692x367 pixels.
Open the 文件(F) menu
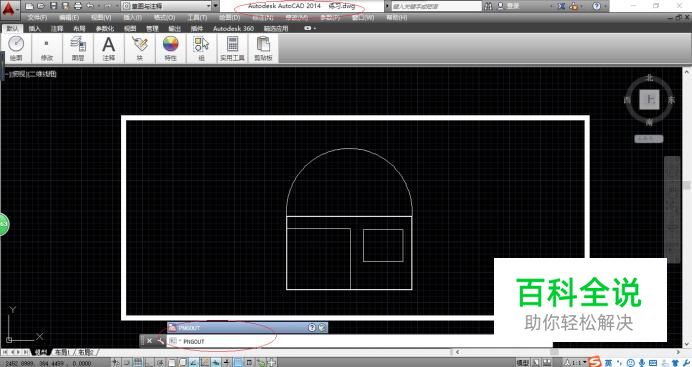pos(37,18)
